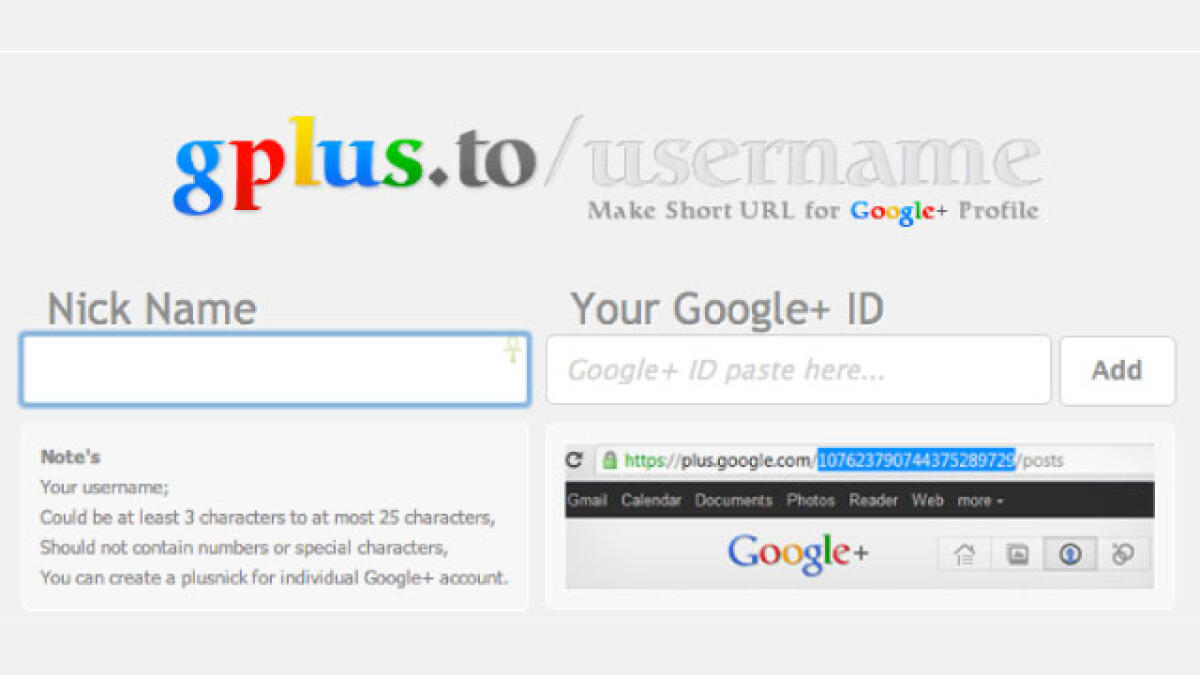This screenshot has width=1200, height=675.
Task: Click the 'Nick Name' heading label
Action: tap(152, 309)
